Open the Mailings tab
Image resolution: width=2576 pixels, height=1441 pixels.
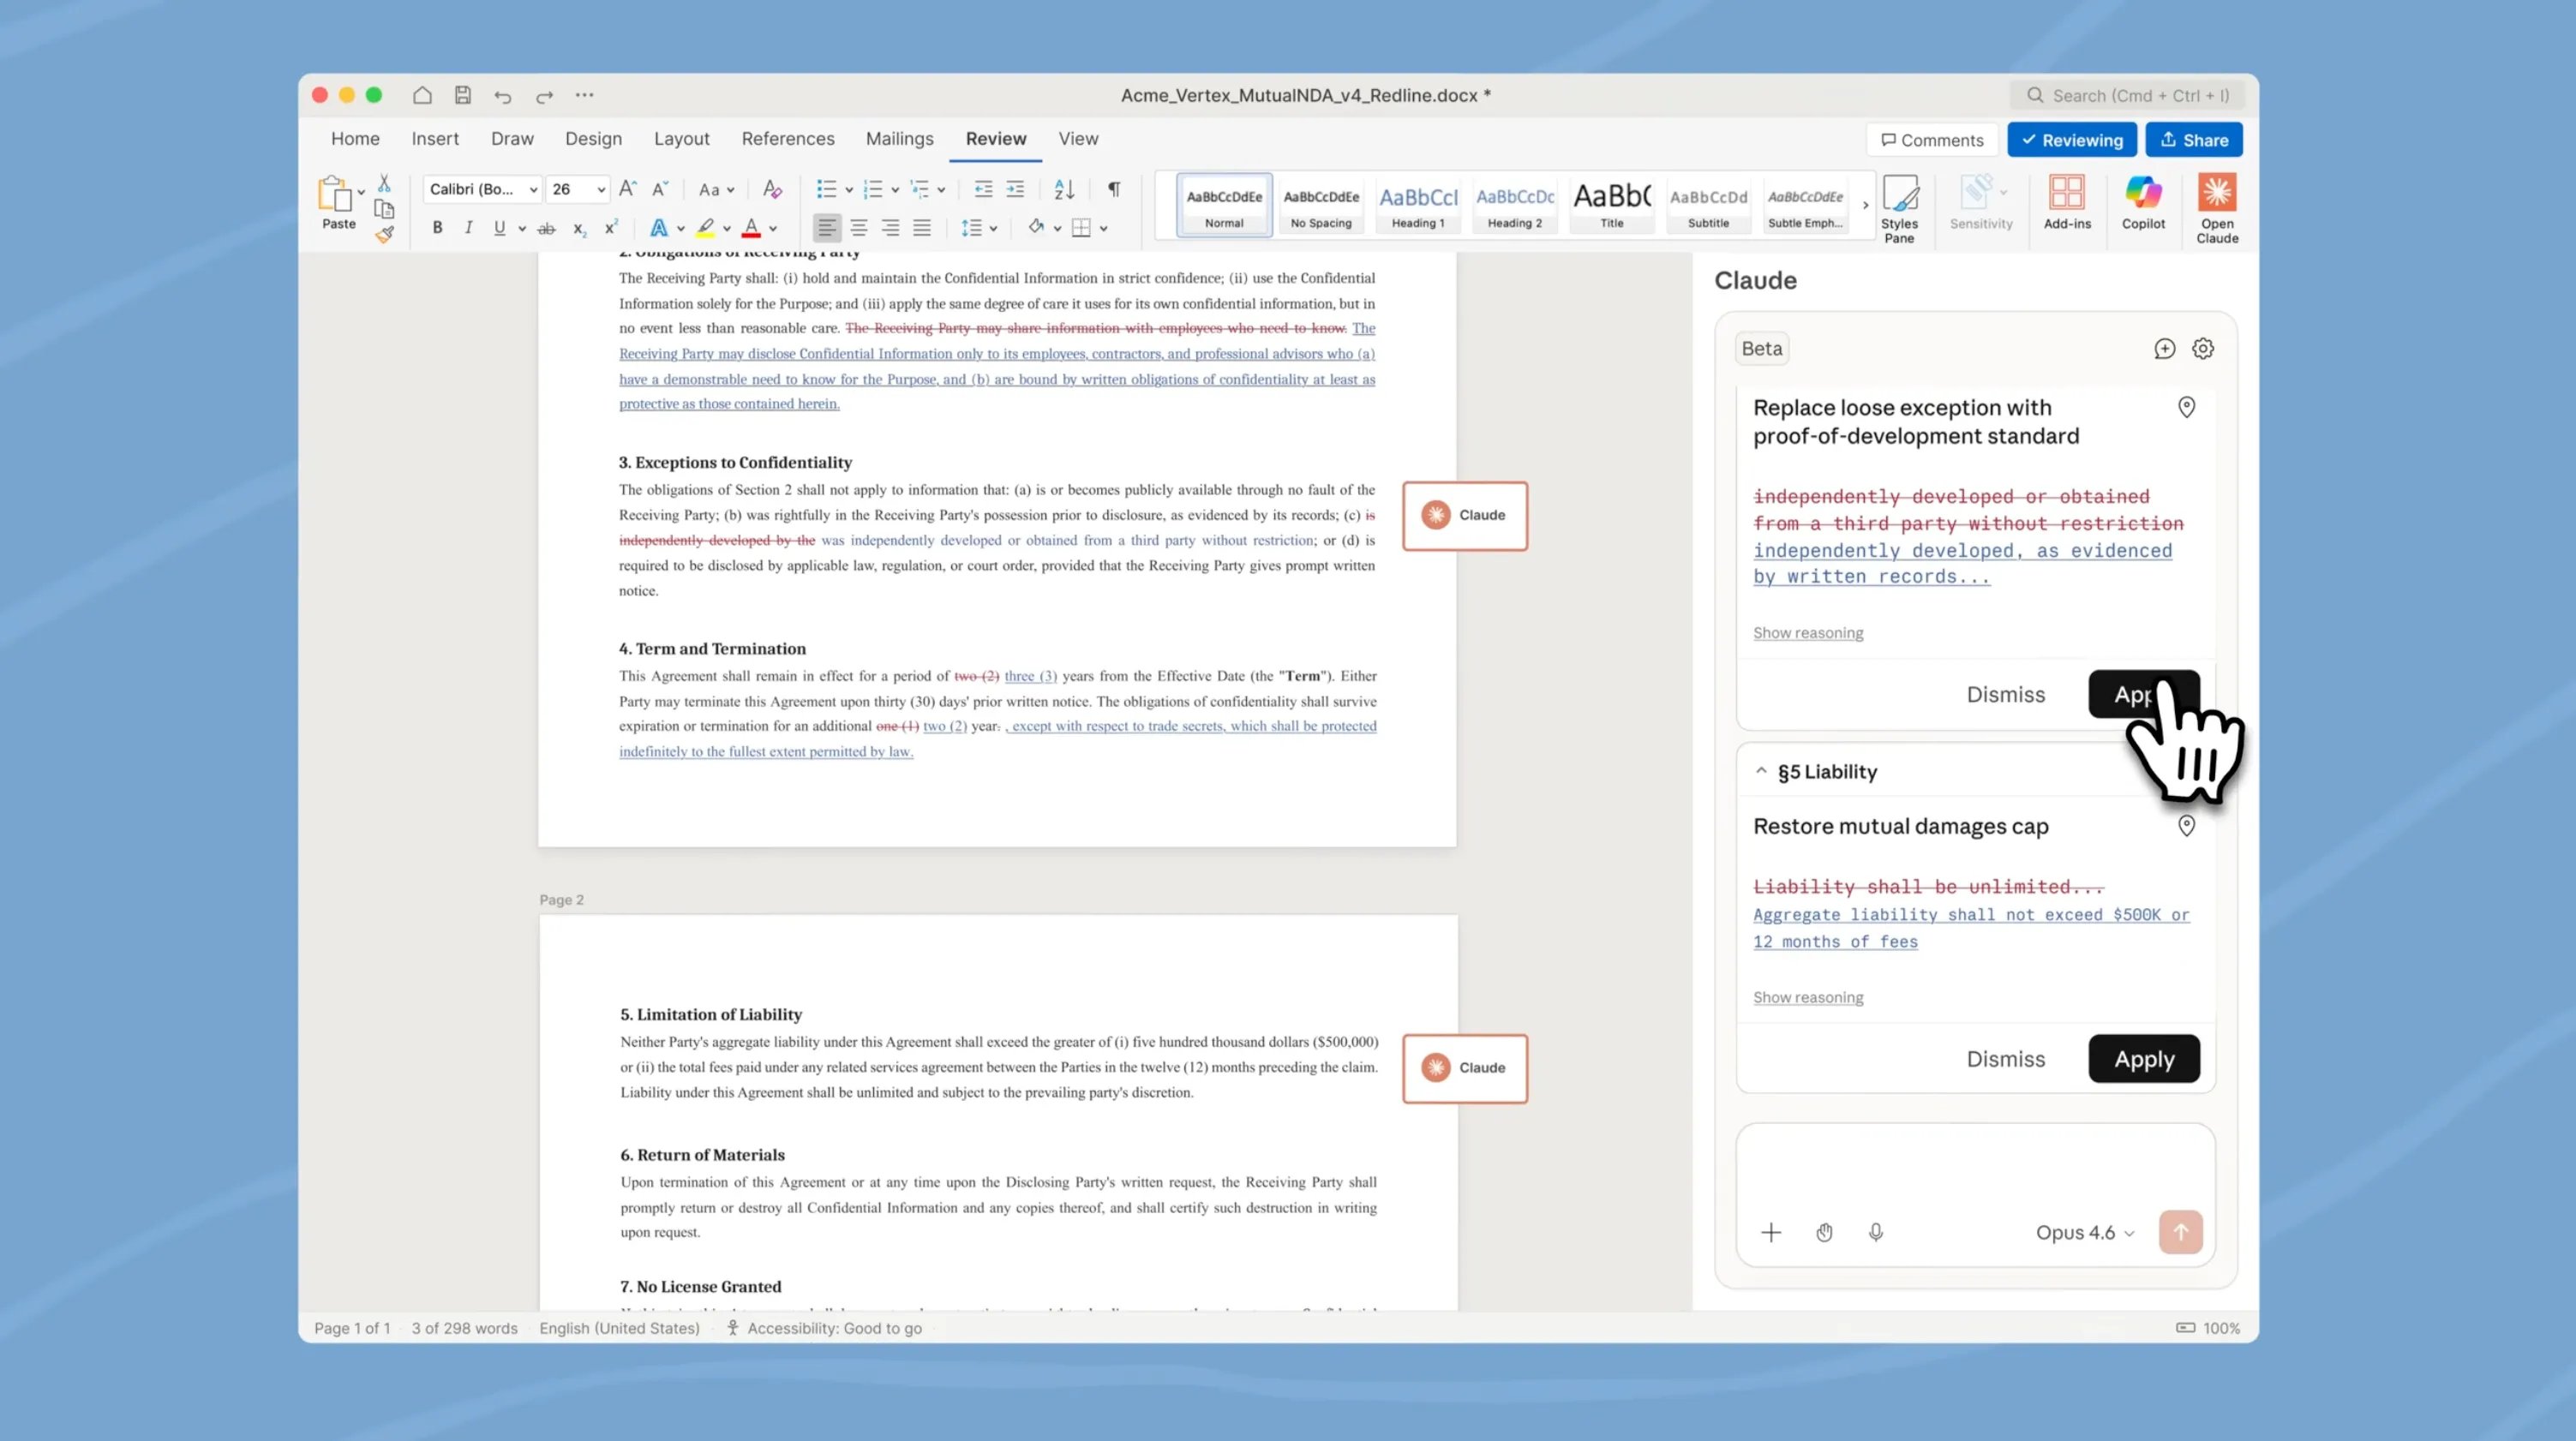899,138
